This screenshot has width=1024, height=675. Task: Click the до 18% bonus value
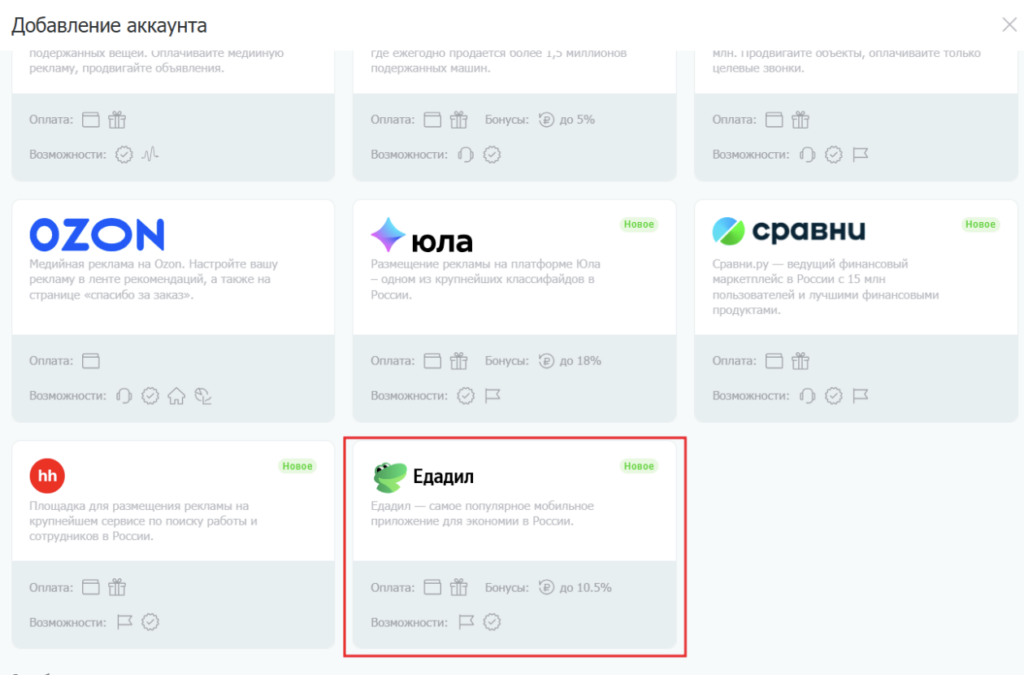(x=580, y=361)
